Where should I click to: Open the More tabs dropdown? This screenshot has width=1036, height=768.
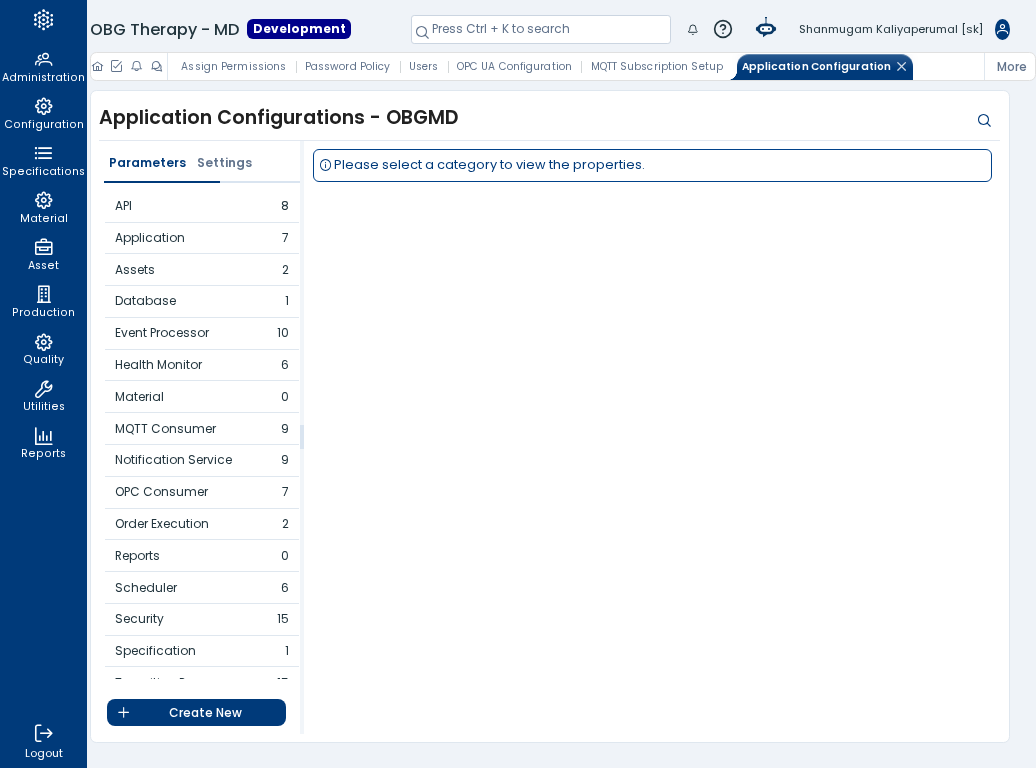click(x=1011, y=67)
